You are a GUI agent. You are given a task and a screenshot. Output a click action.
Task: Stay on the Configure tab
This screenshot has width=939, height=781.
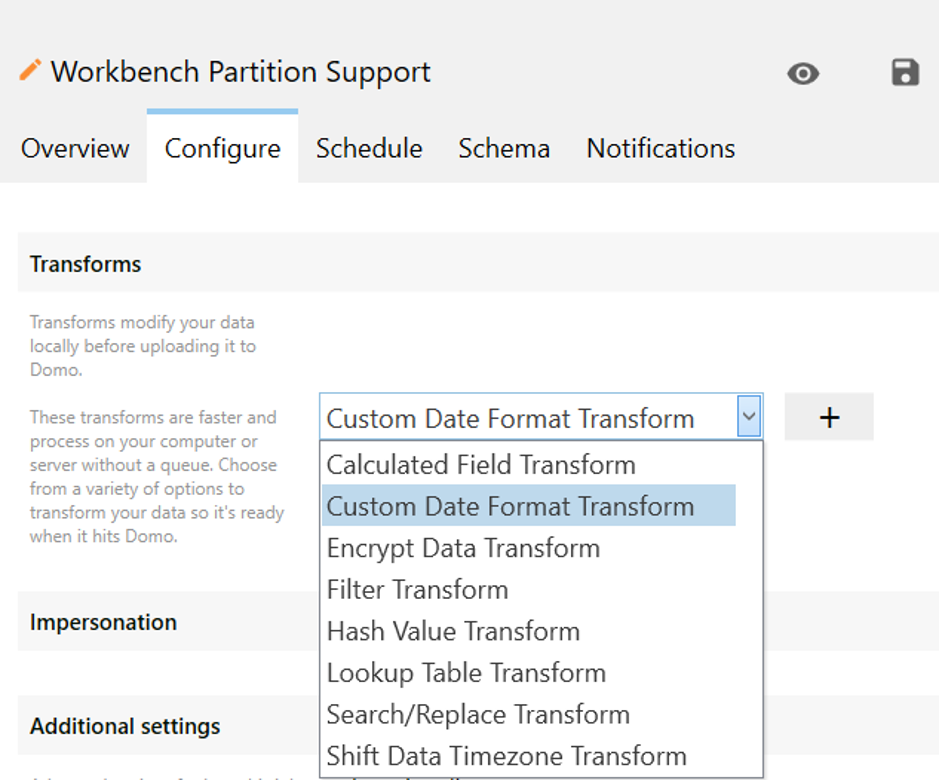point(222,148)
